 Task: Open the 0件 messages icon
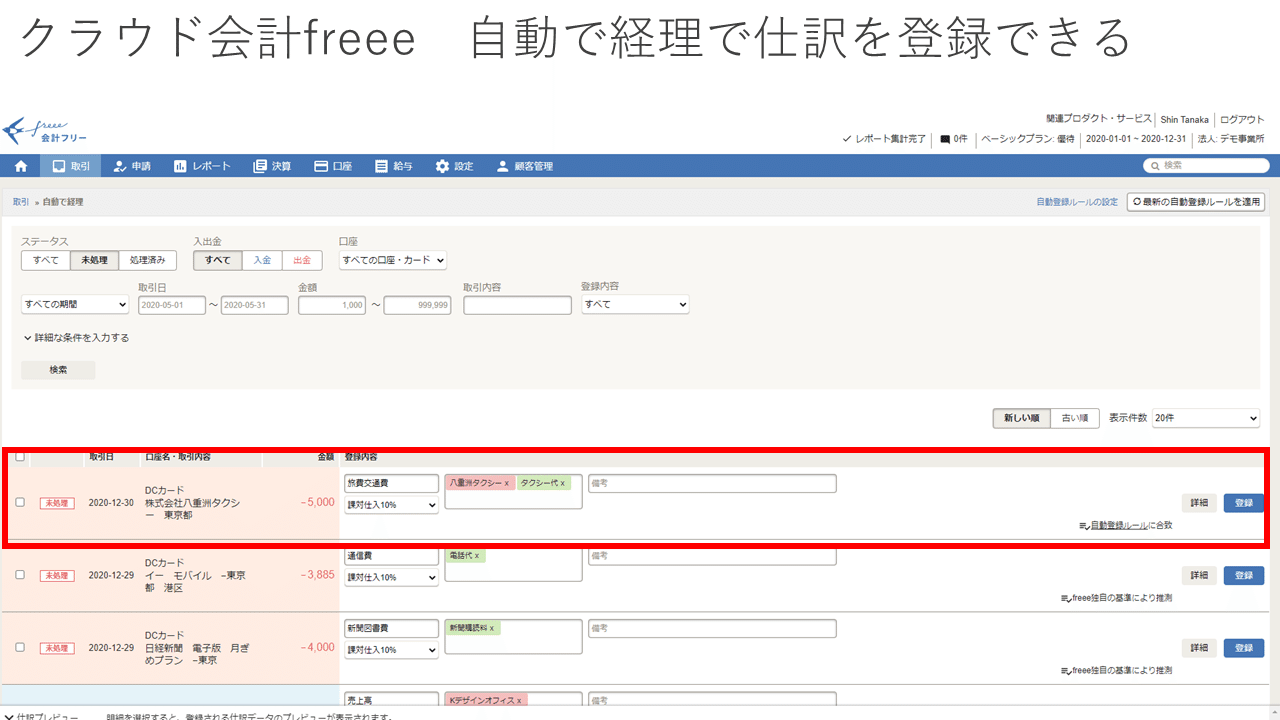tap(953, 139)
